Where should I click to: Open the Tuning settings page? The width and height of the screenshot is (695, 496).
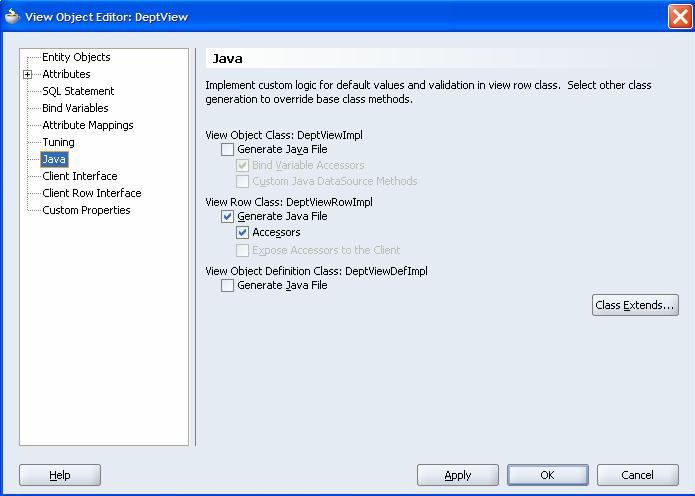pos(58,142)
